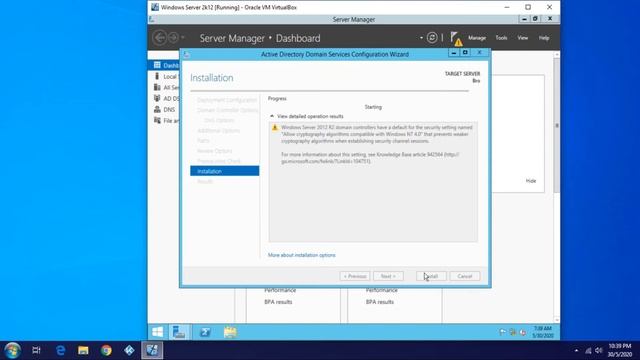Click Hide in the welcome tile

tap(531, 181)
